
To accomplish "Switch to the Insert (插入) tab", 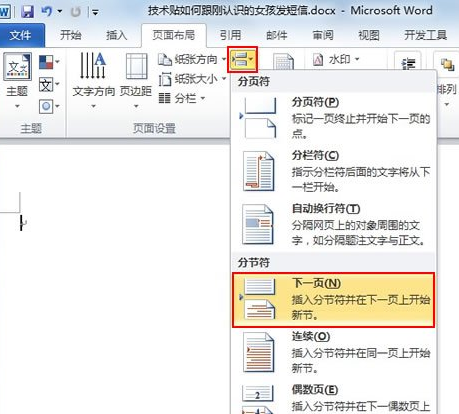I will click(x=117, y=35).
